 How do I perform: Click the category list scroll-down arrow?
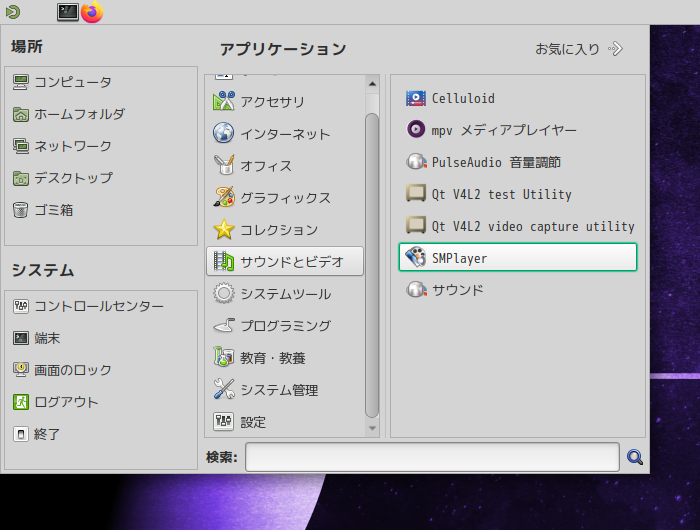coord(372,428)
